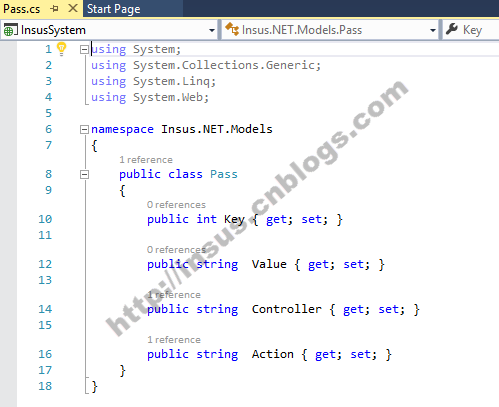Click line number 5 in the margin
The height and width of the screenshot is (407, 499).
point(49,113)
